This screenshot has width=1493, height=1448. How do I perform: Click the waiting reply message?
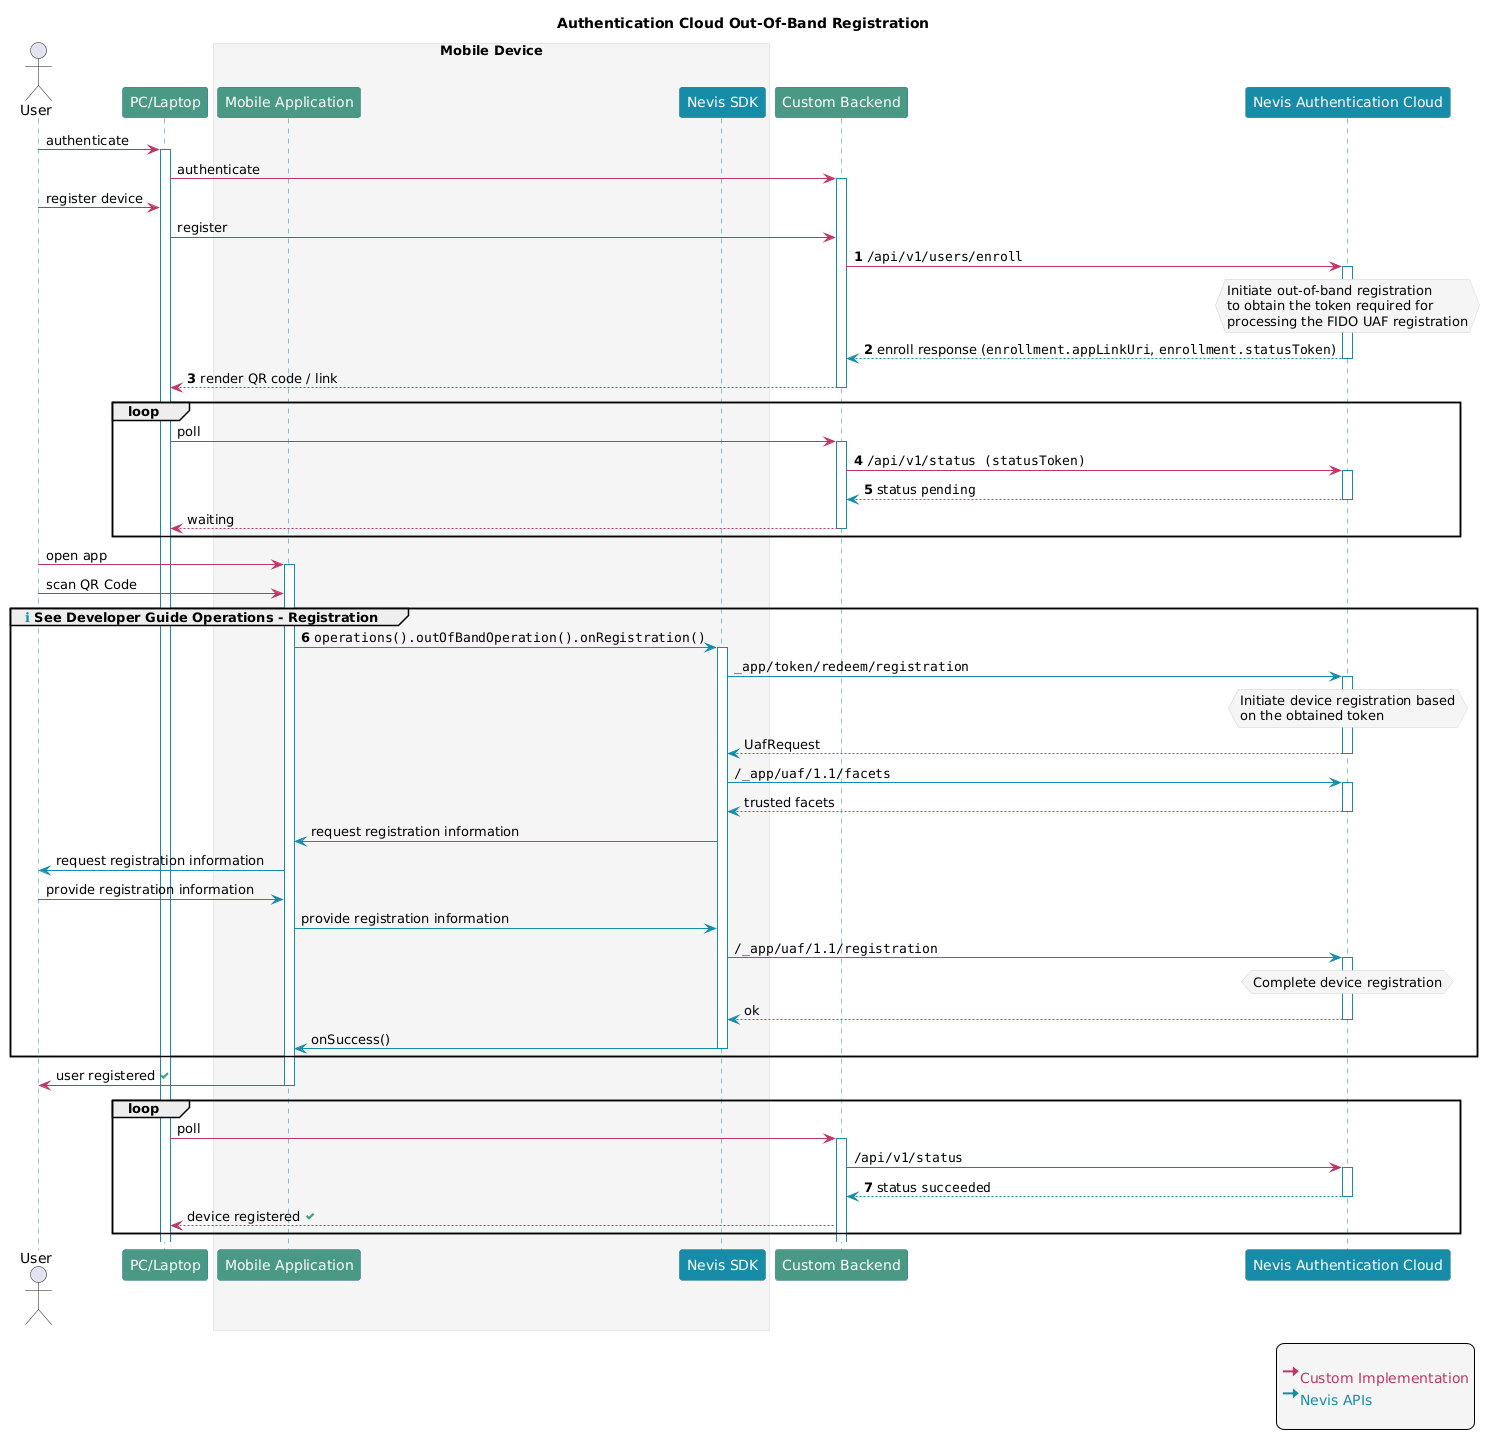pyautogui.click(x=210, y=520)
